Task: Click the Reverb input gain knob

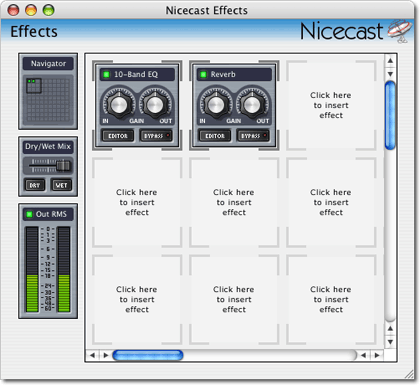Action: coord(216,105)
